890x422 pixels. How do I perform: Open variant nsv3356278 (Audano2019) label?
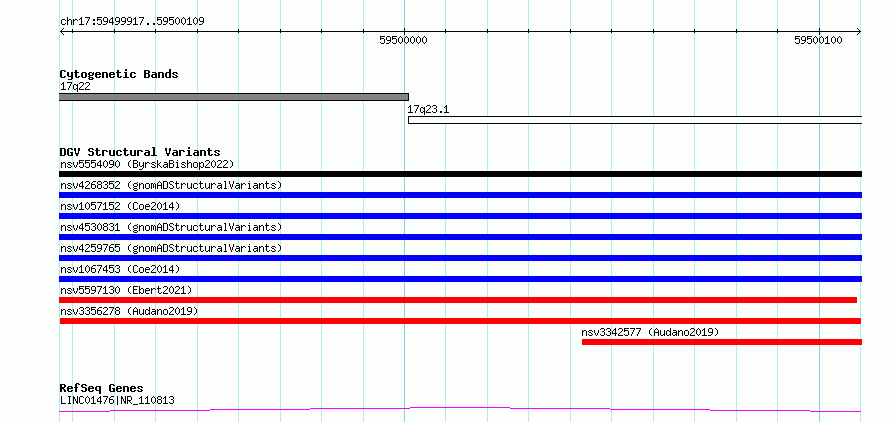pos(129,311)
